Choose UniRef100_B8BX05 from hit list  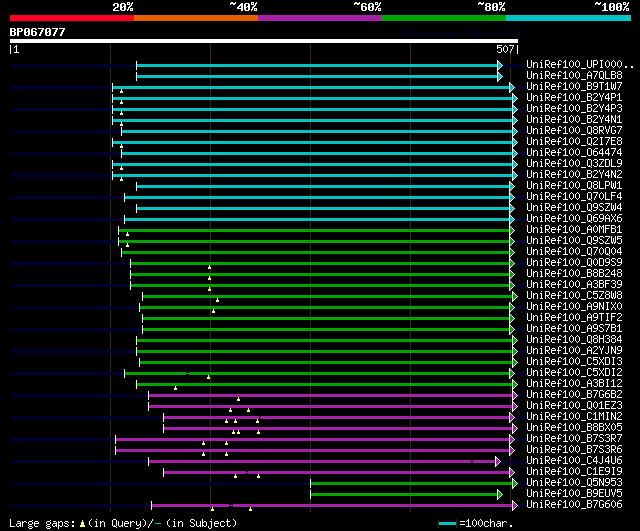574,428
